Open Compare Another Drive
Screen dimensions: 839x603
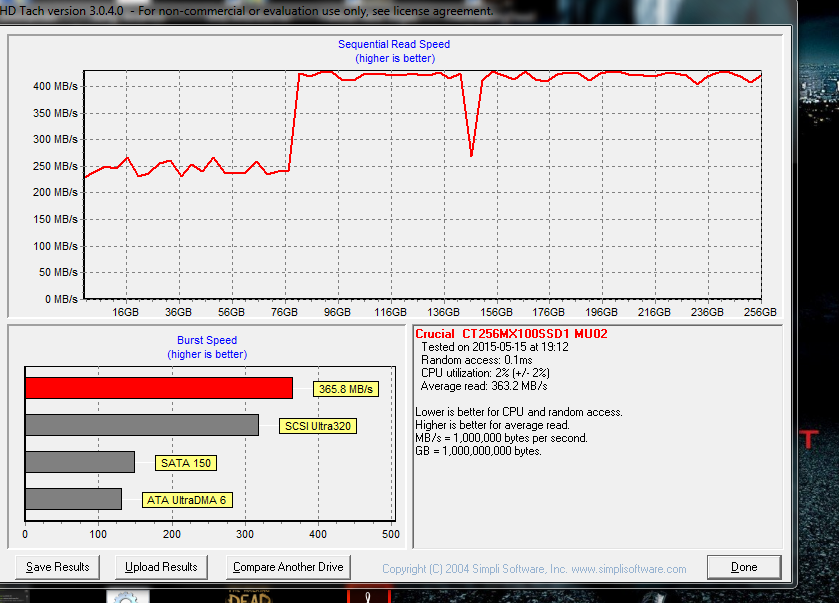(288, 567)
